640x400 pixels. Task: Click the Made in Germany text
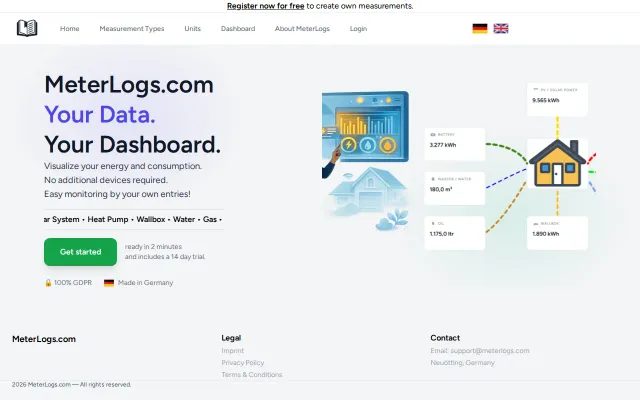(x=145, y=282)
